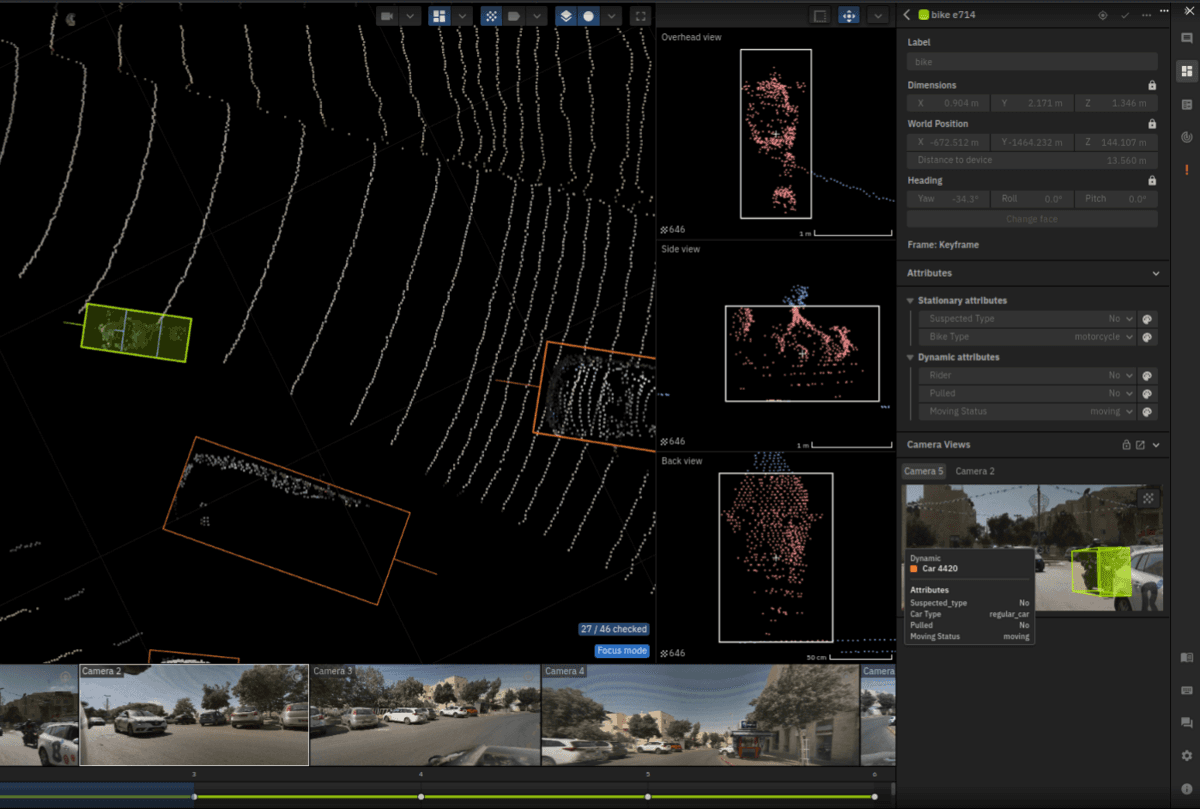Toggle the layers stack icon
Viewport: 1200px width, 809px height.
tap(566, 16)
